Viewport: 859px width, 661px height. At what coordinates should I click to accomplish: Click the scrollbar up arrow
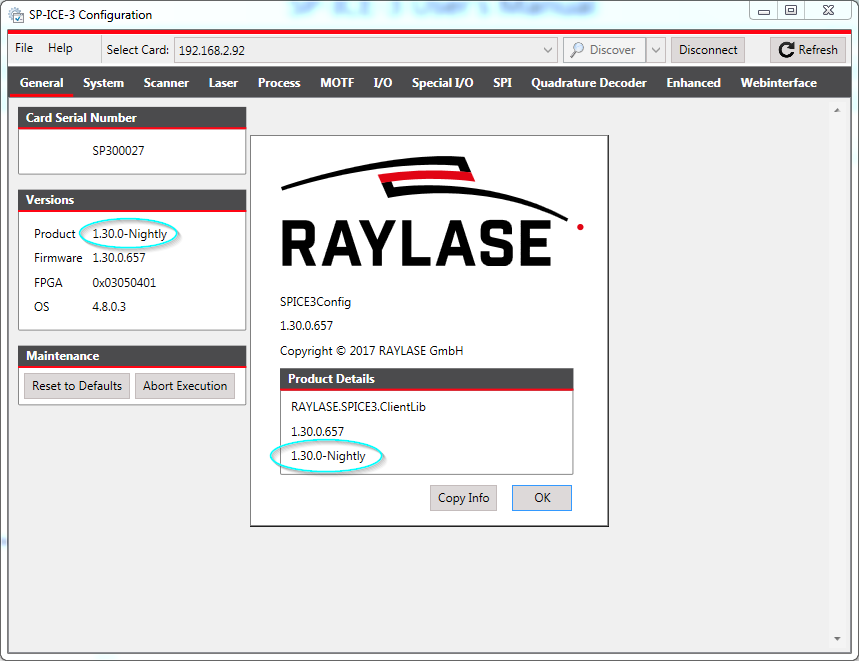(x=837, y=110)
